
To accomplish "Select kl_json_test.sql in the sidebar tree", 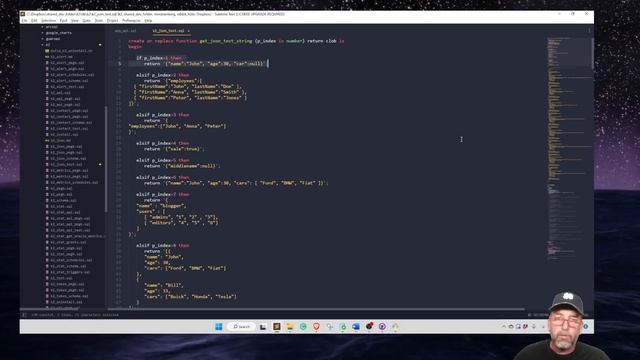I will click(x=67, y=164).
